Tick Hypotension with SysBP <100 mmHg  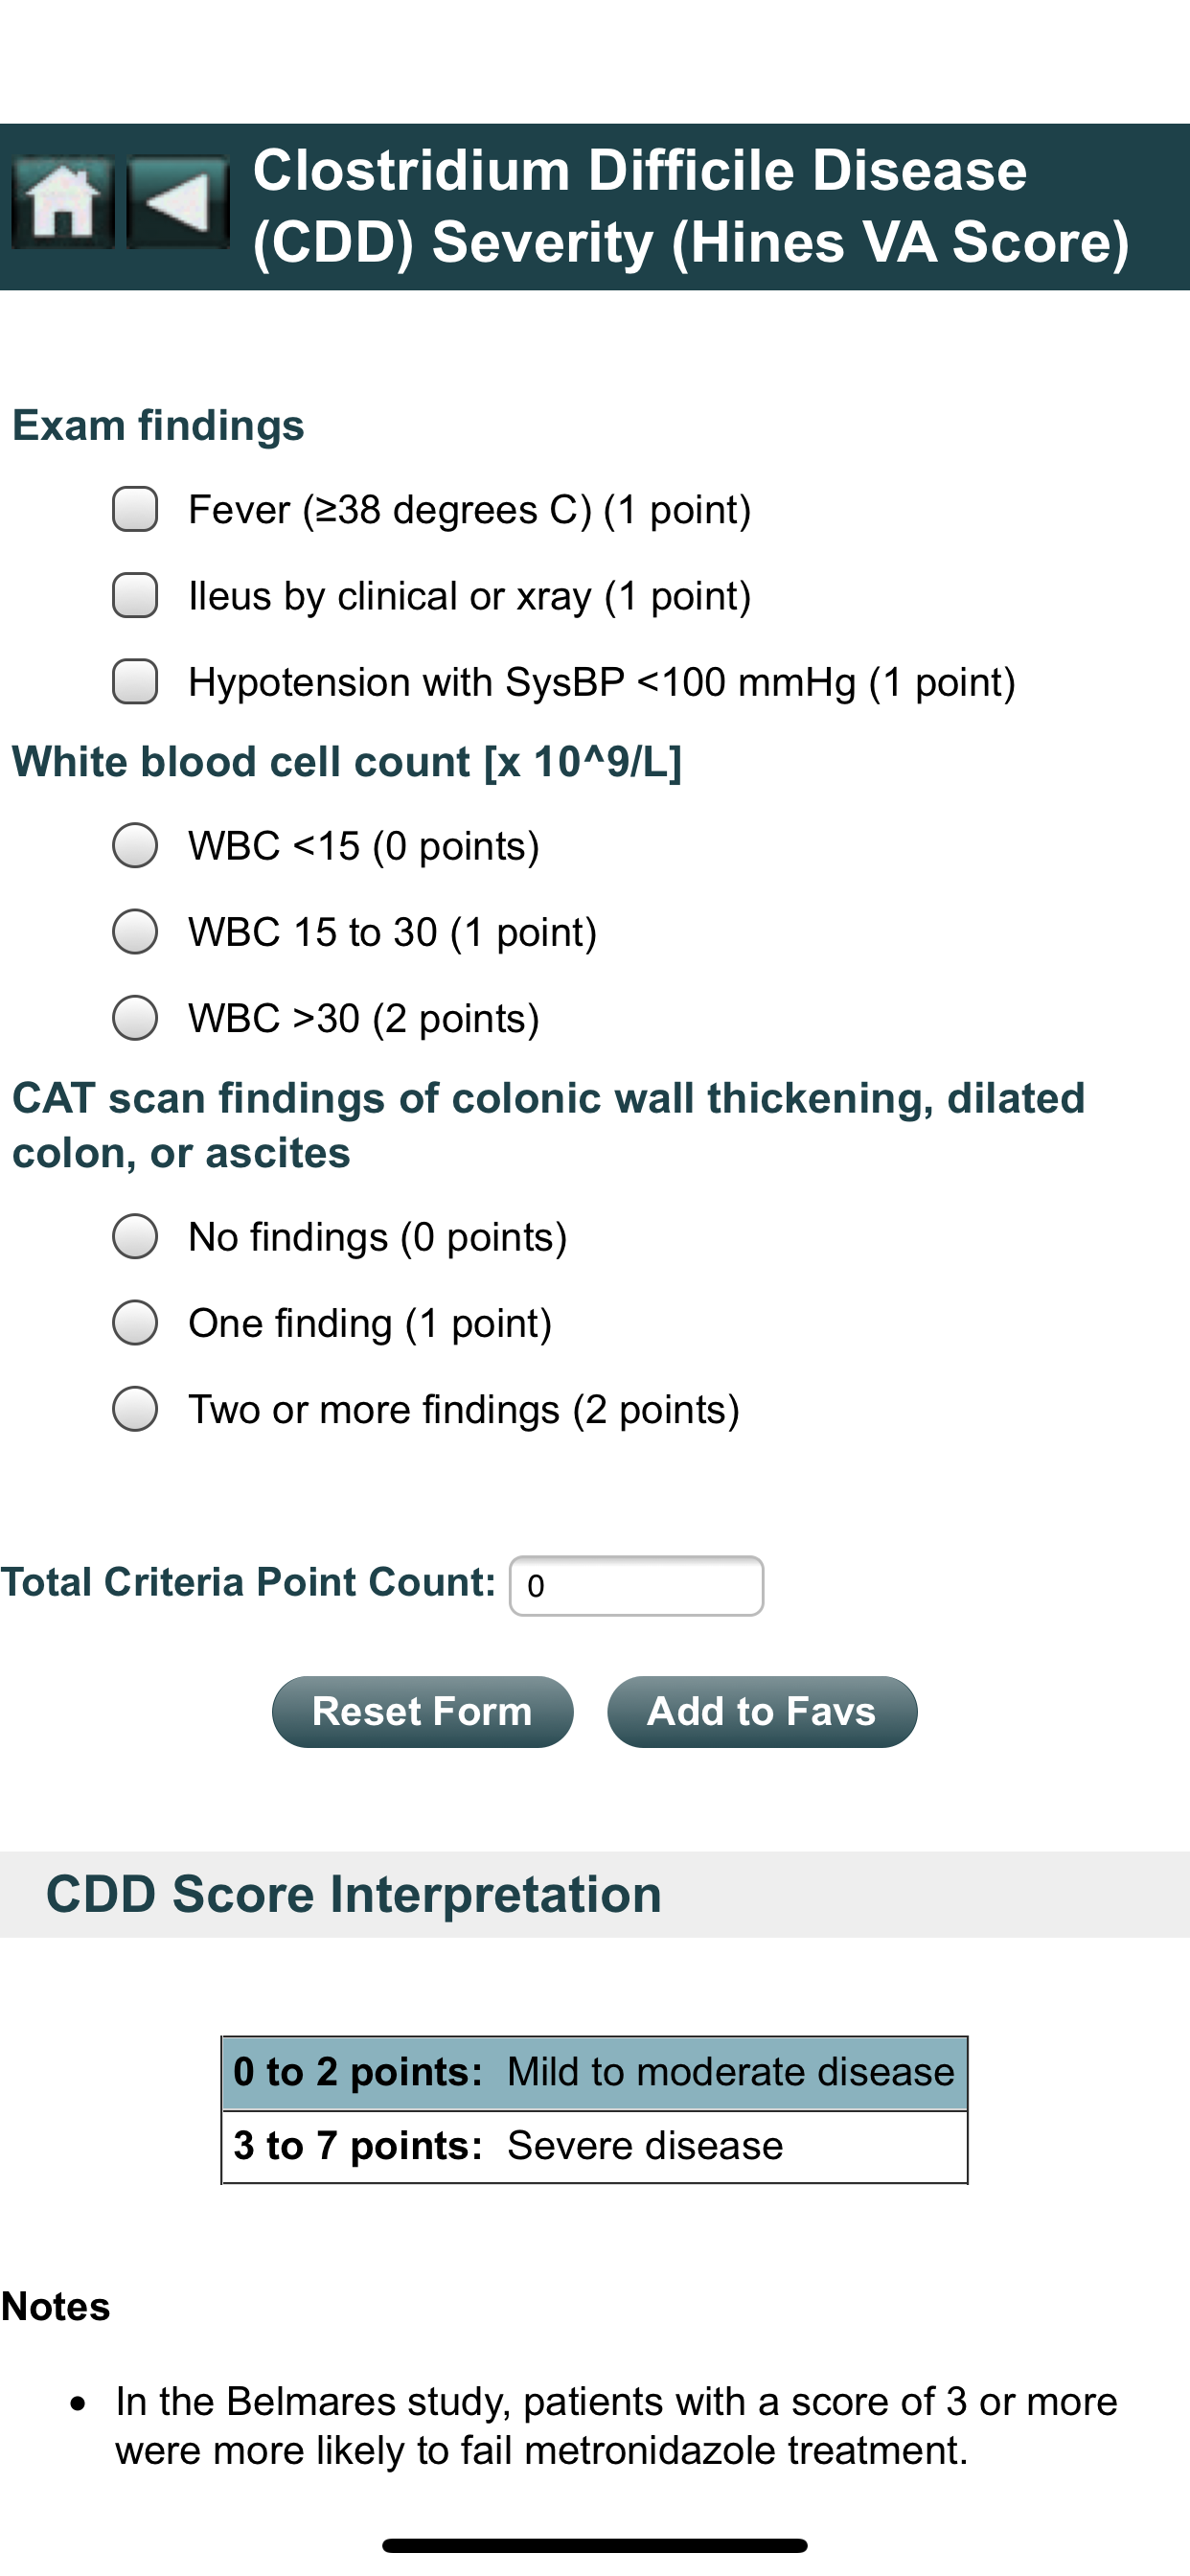pos(135,681)
